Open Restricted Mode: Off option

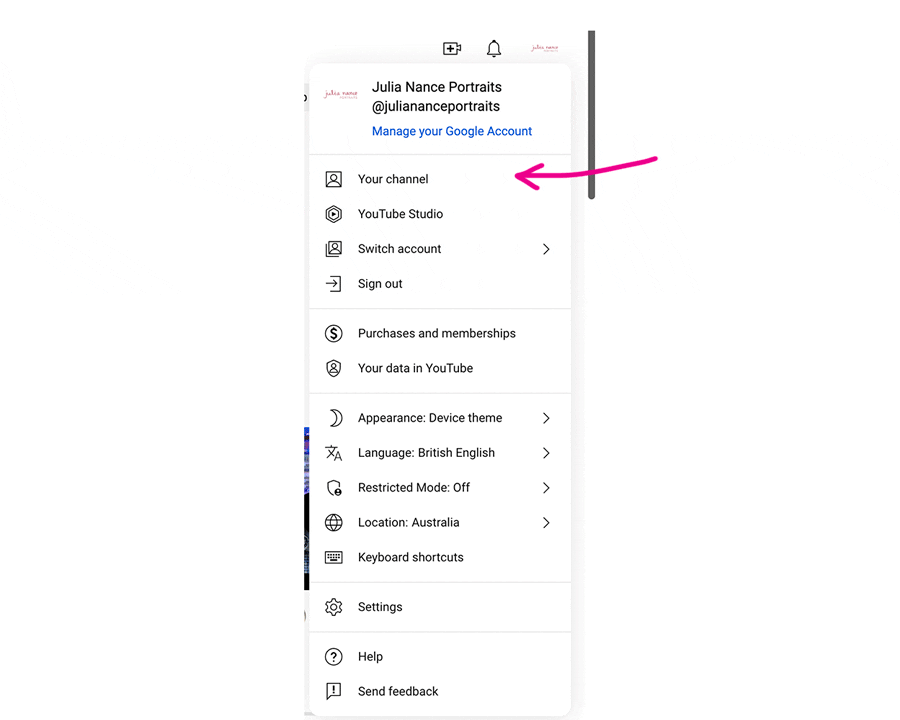440,488
